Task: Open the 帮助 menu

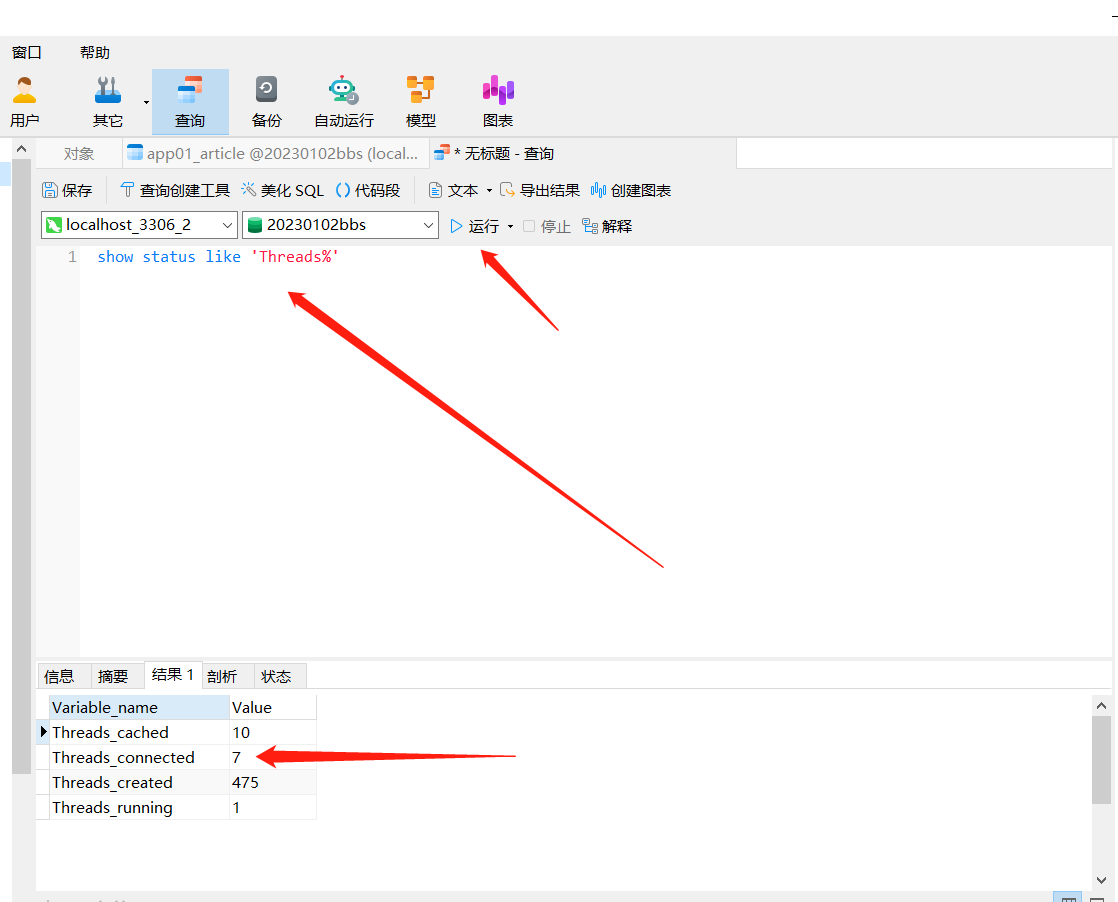Action: (x=95, y=52)
